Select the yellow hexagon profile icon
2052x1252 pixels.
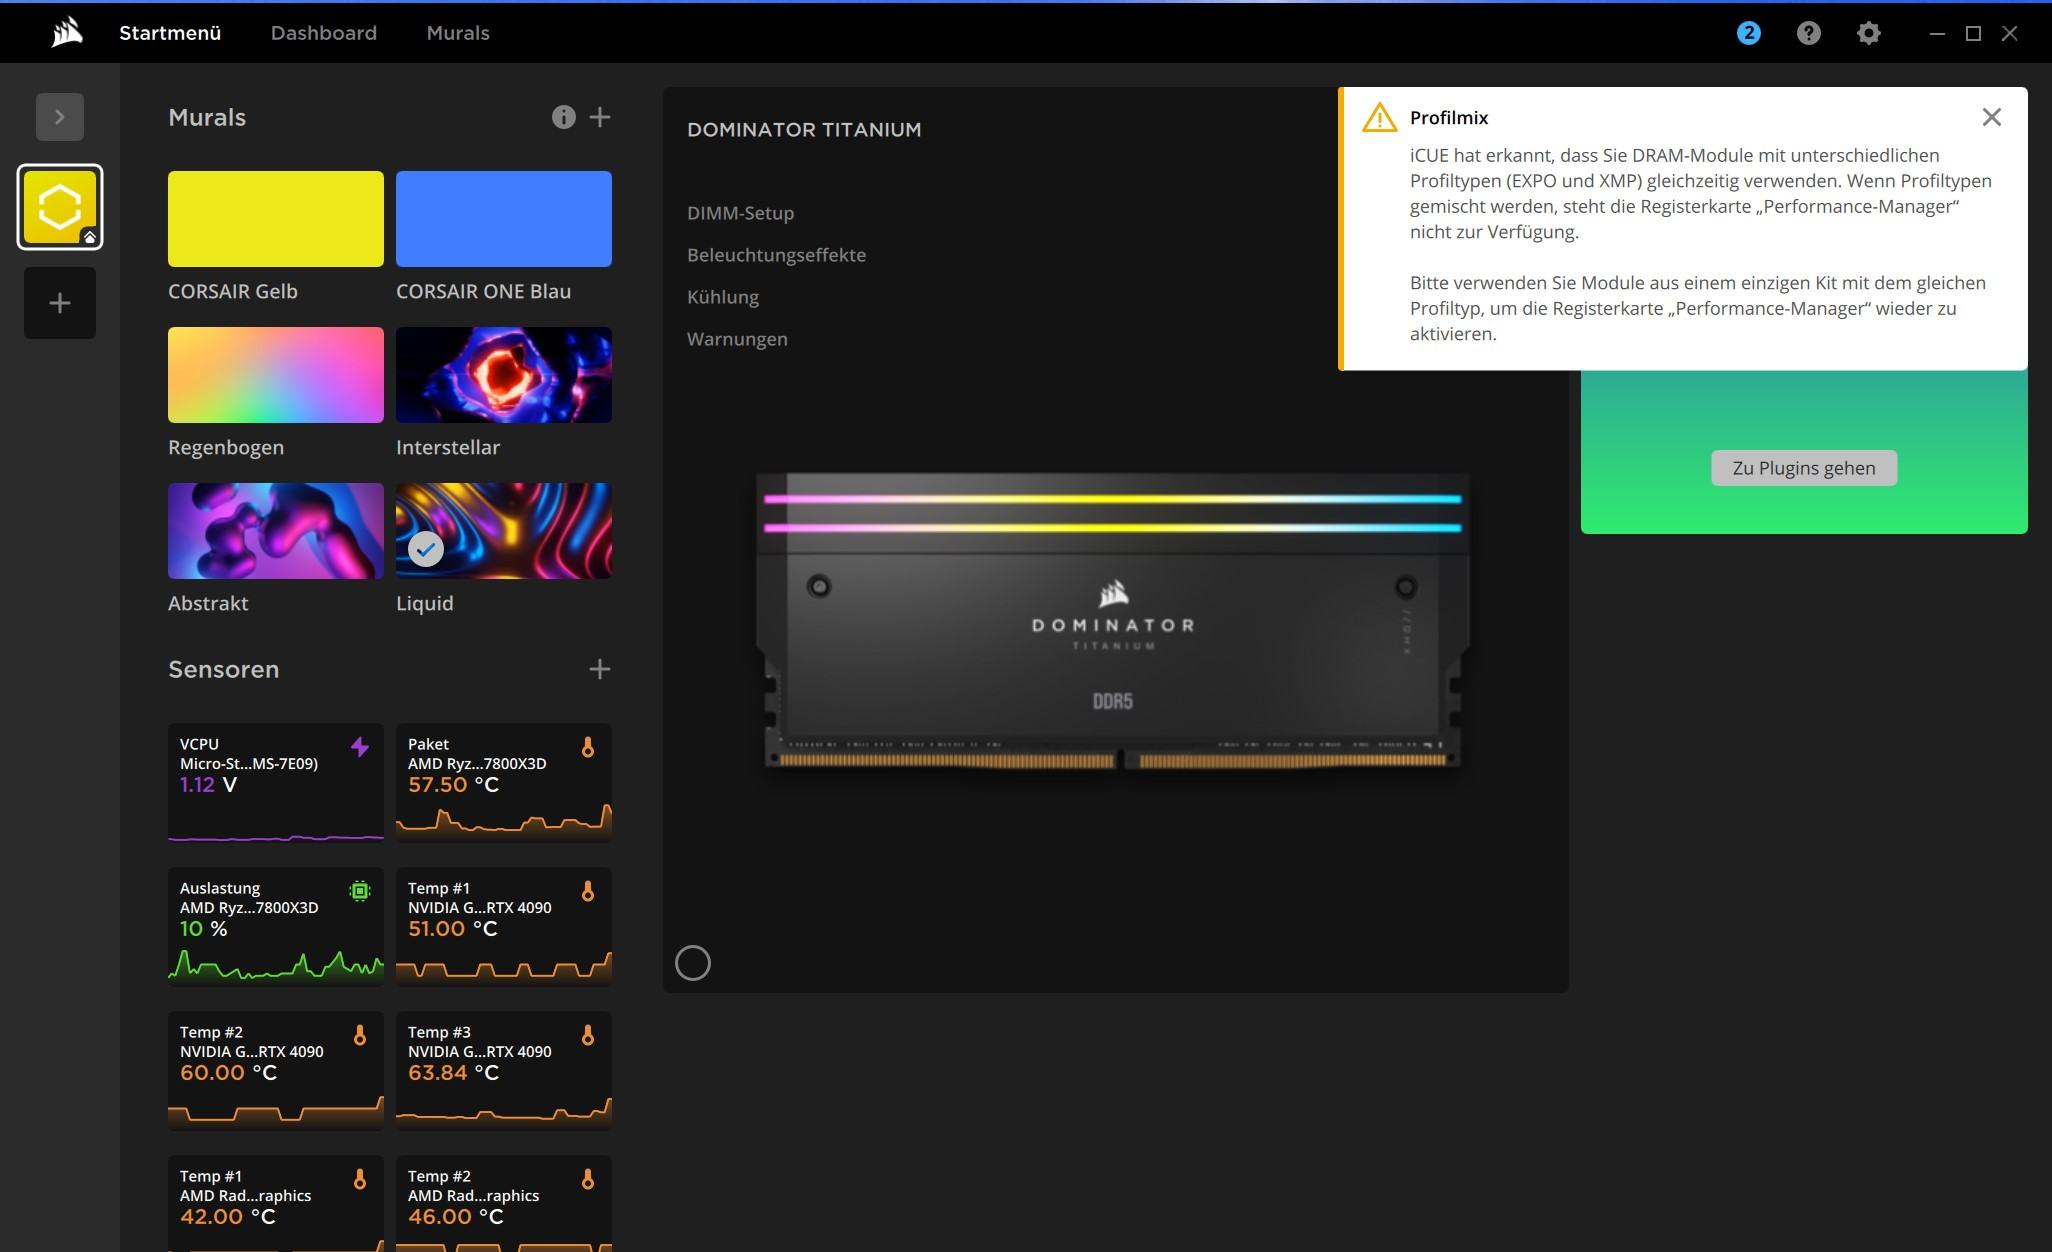click(x=60, y=207)
